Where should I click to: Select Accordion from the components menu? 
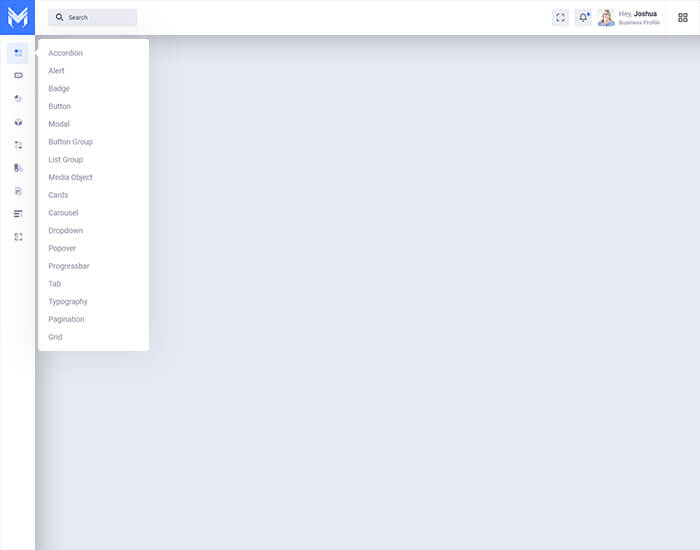tap(65, 53)
